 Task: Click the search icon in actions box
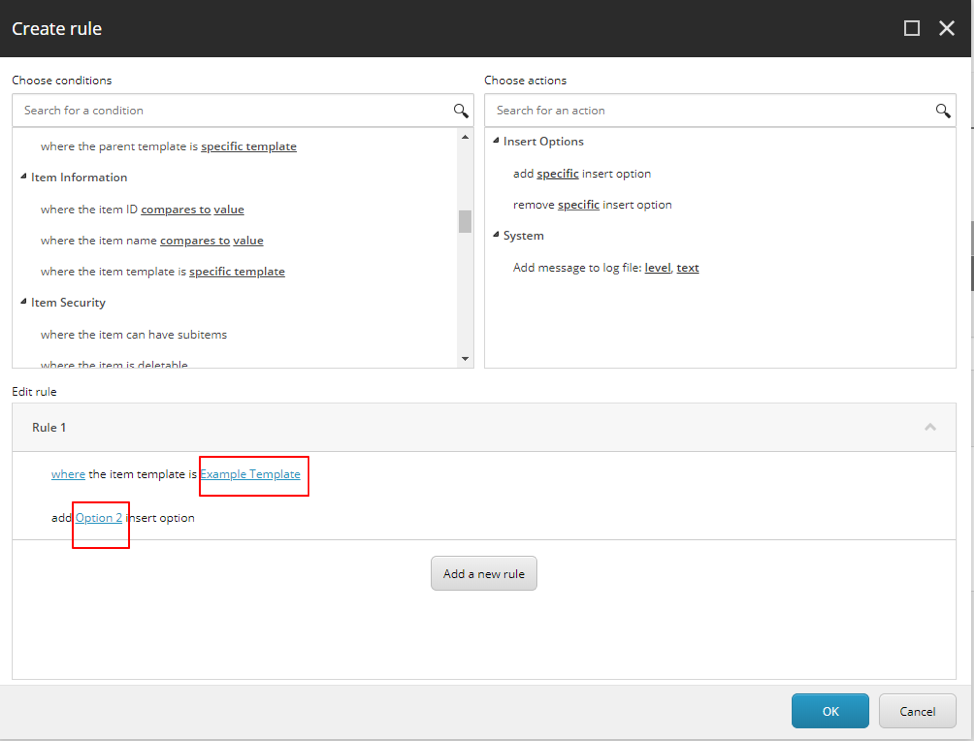point(942,111)
